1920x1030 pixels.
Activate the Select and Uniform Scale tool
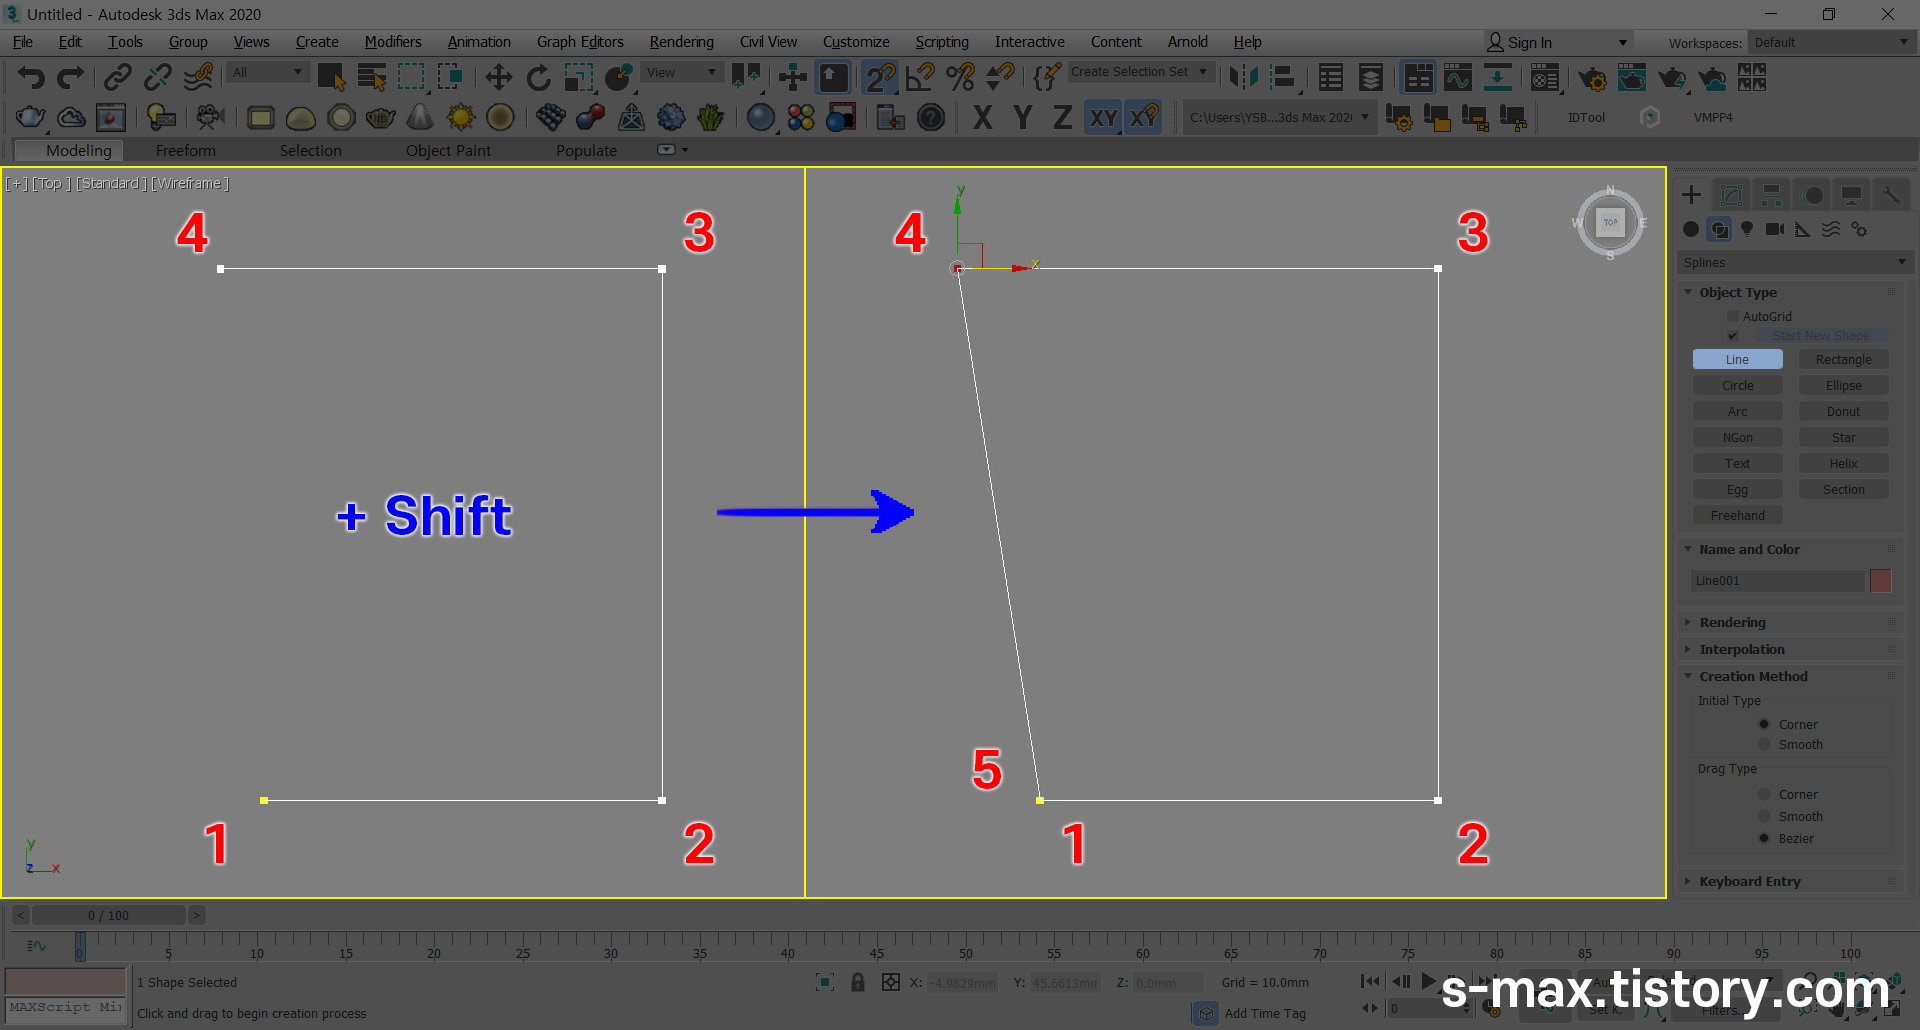pos(579,77)
